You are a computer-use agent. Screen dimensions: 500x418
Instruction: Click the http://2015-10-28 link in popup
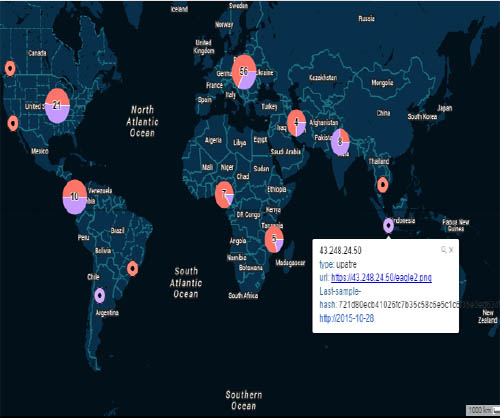coord(347,318)
